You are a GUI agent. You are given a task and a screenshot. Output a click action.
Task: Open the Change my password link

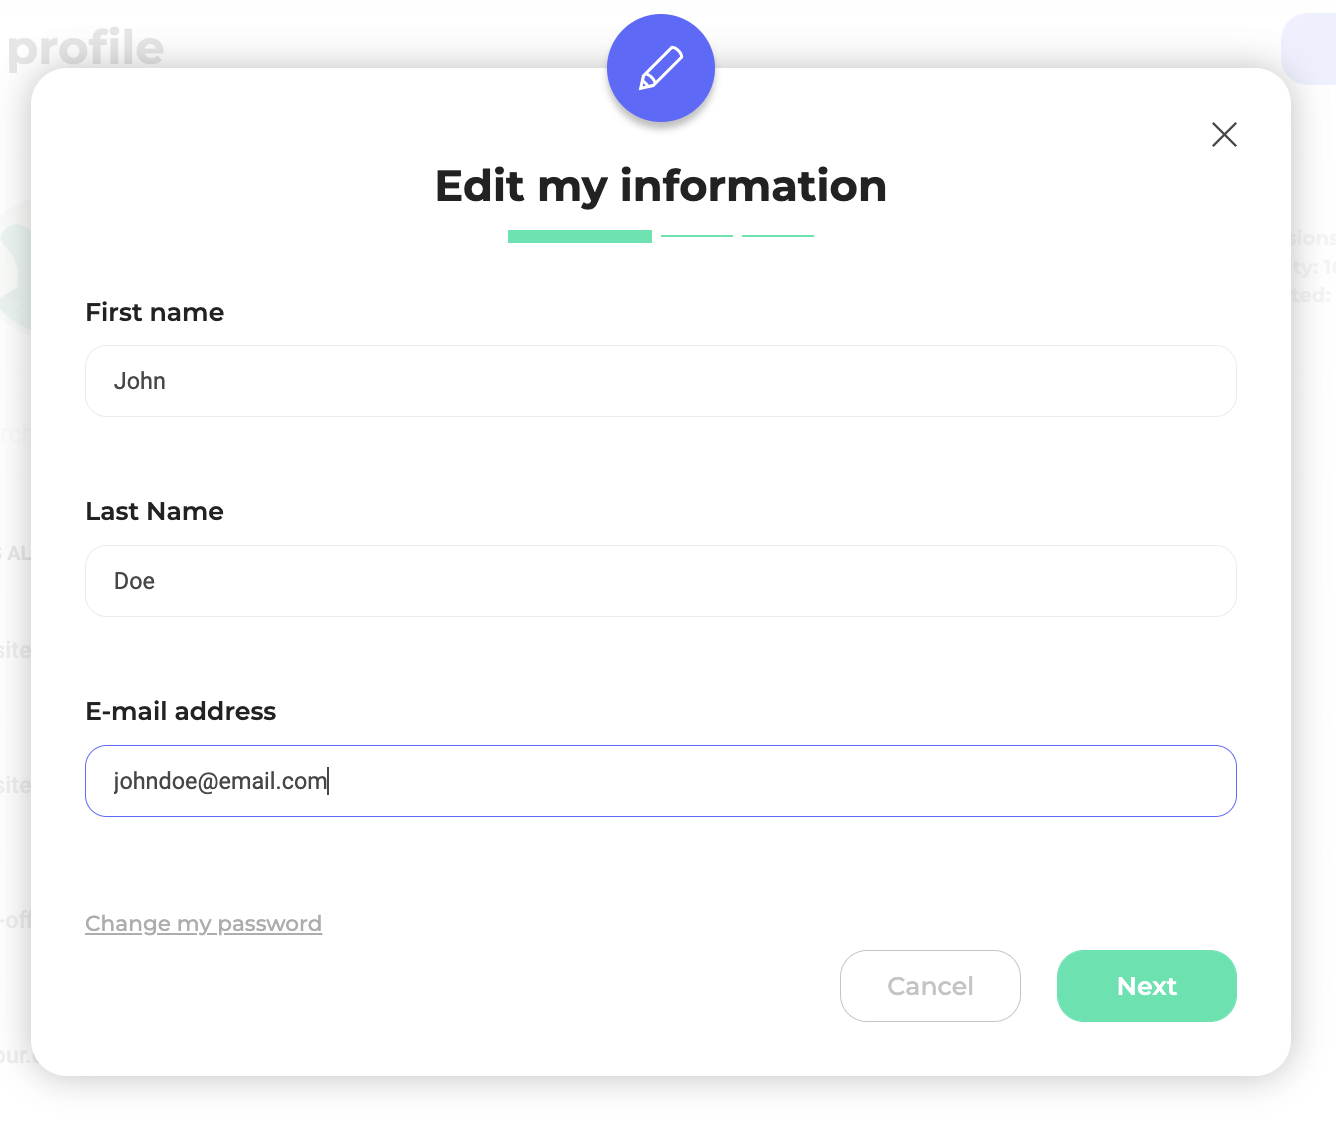pos(203,923)
